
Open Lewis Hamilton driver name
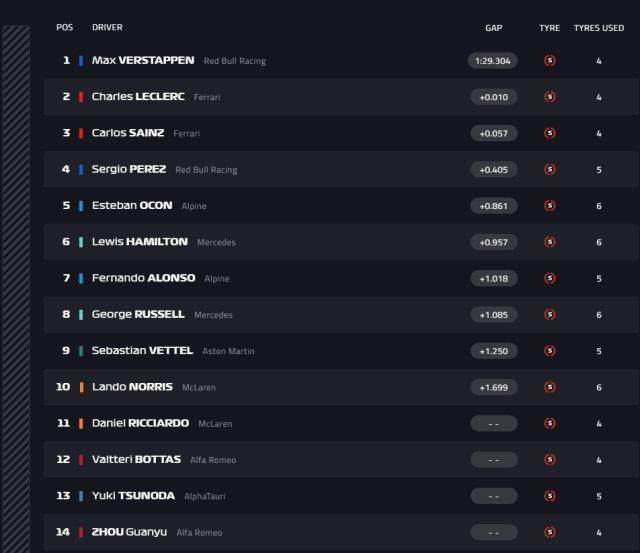(x=139, y=242)
